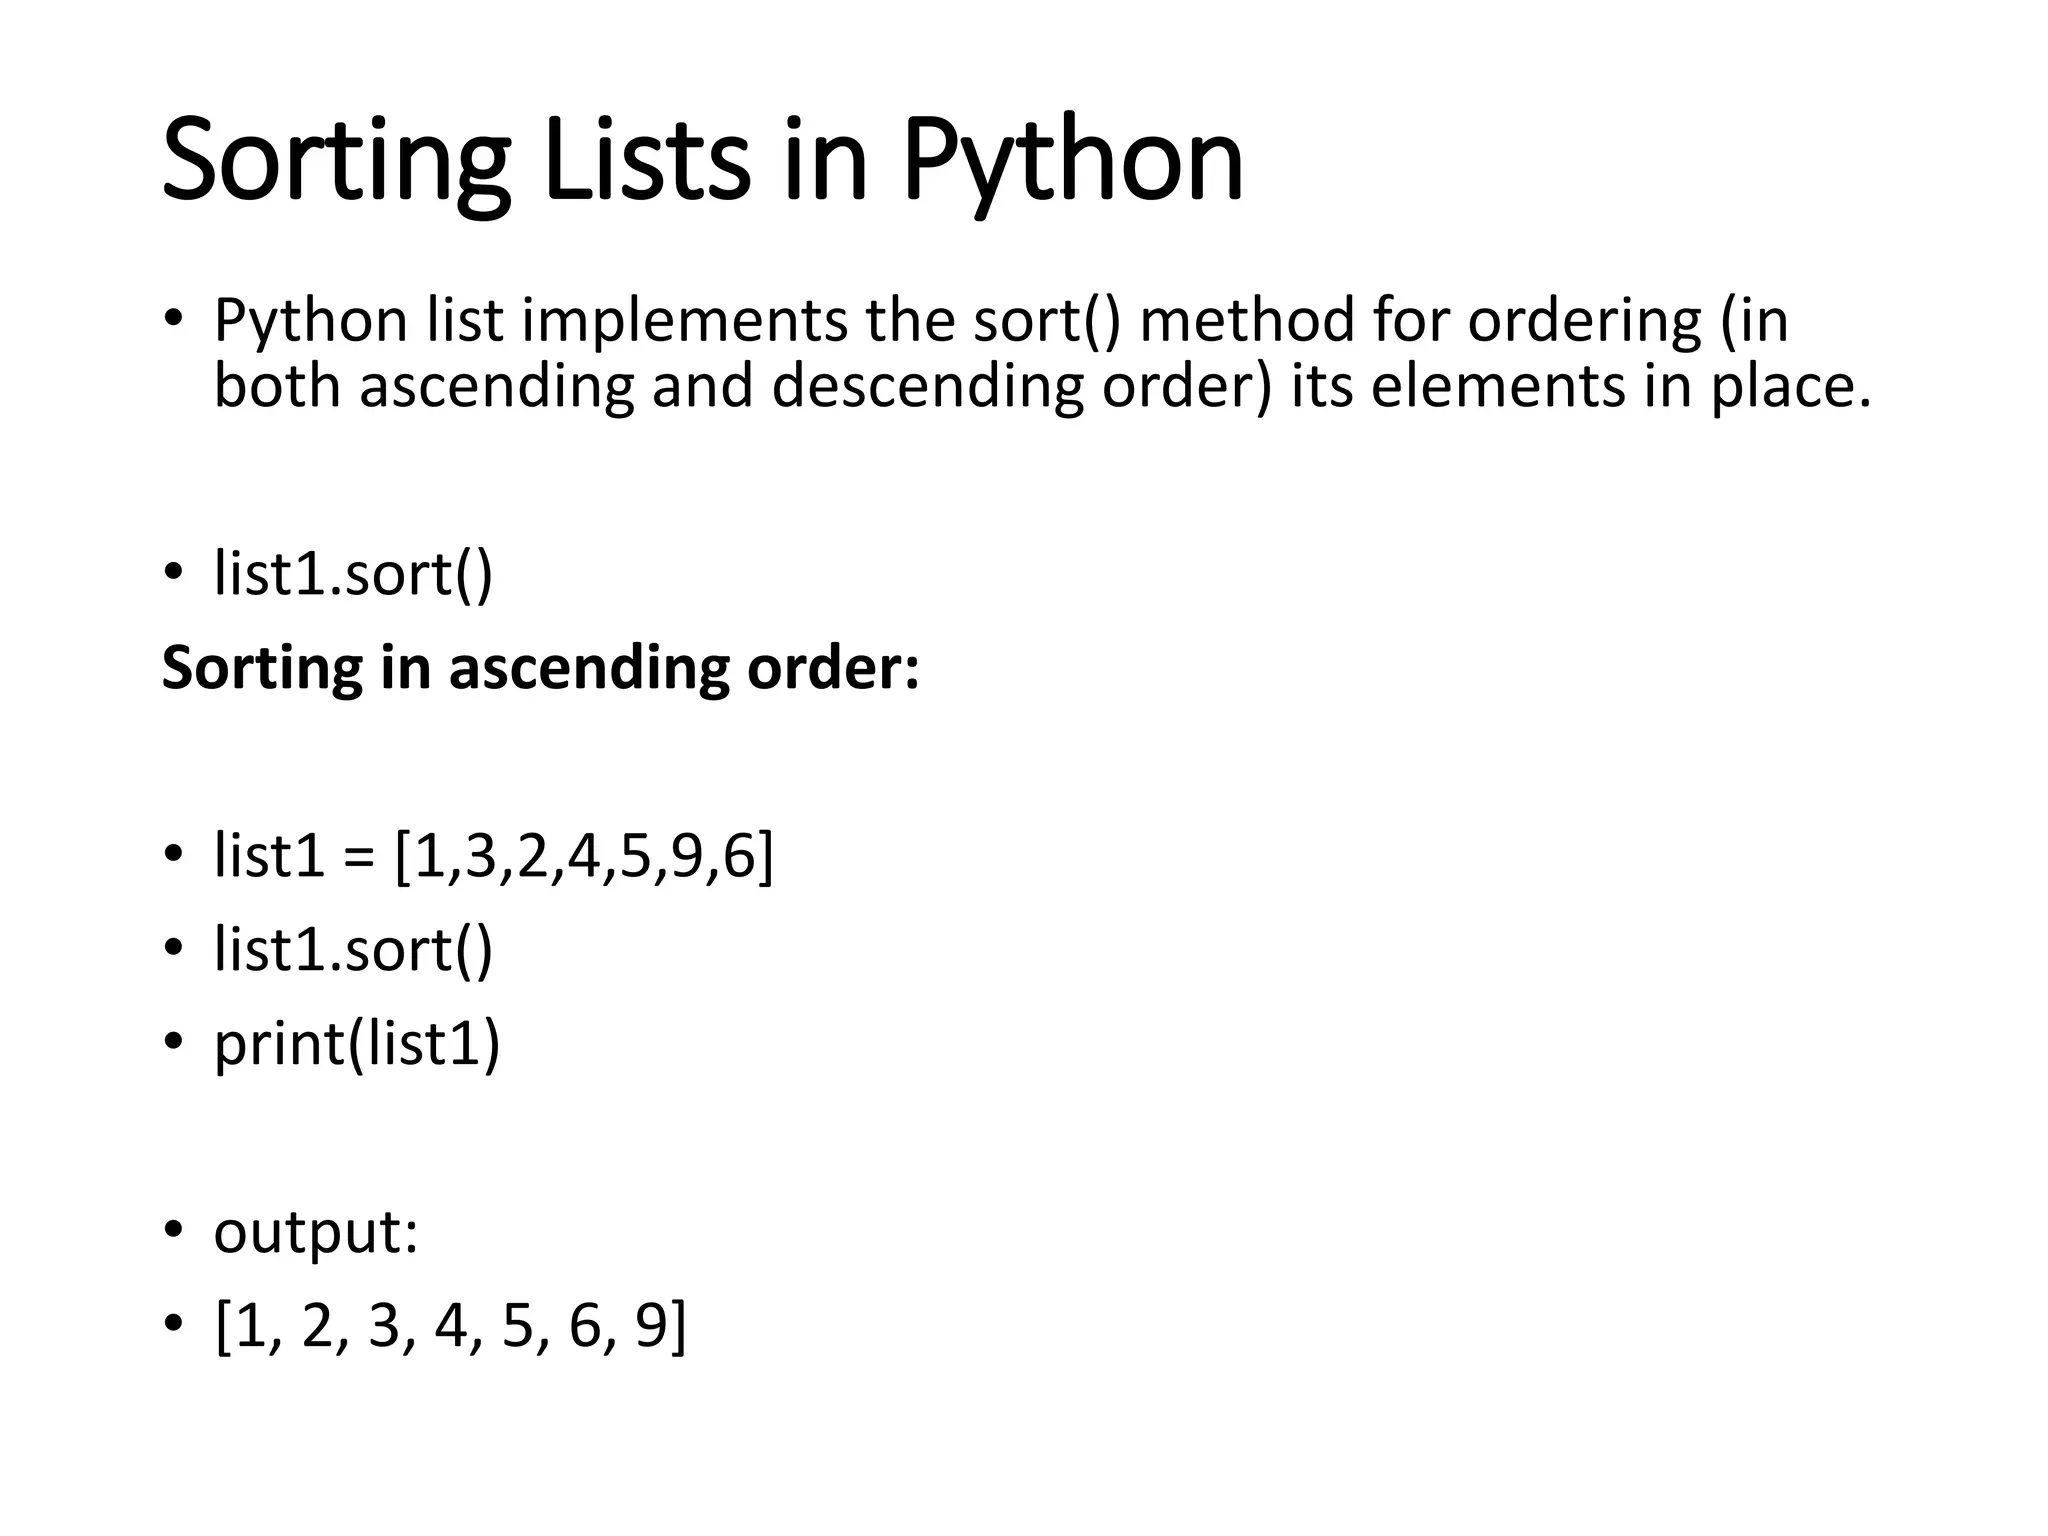The width and height of the screenshot is (2048, 1536).
Task: Click "sort() method" in the first bullet paragraph
Action: 1160,322
